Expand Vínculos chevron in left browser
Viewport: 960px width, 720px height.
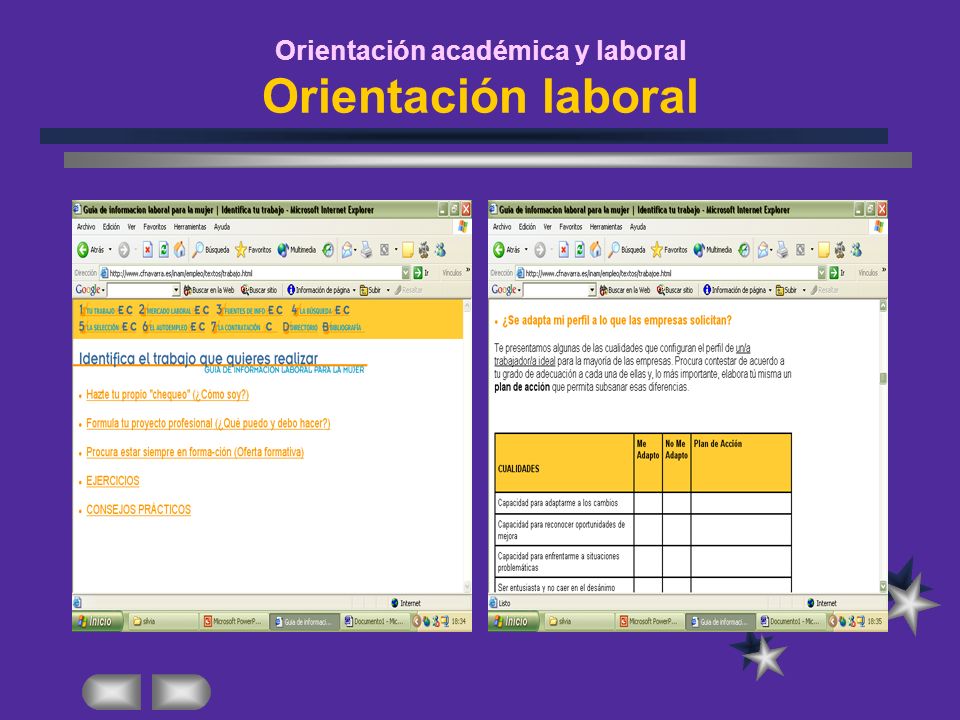468,270
